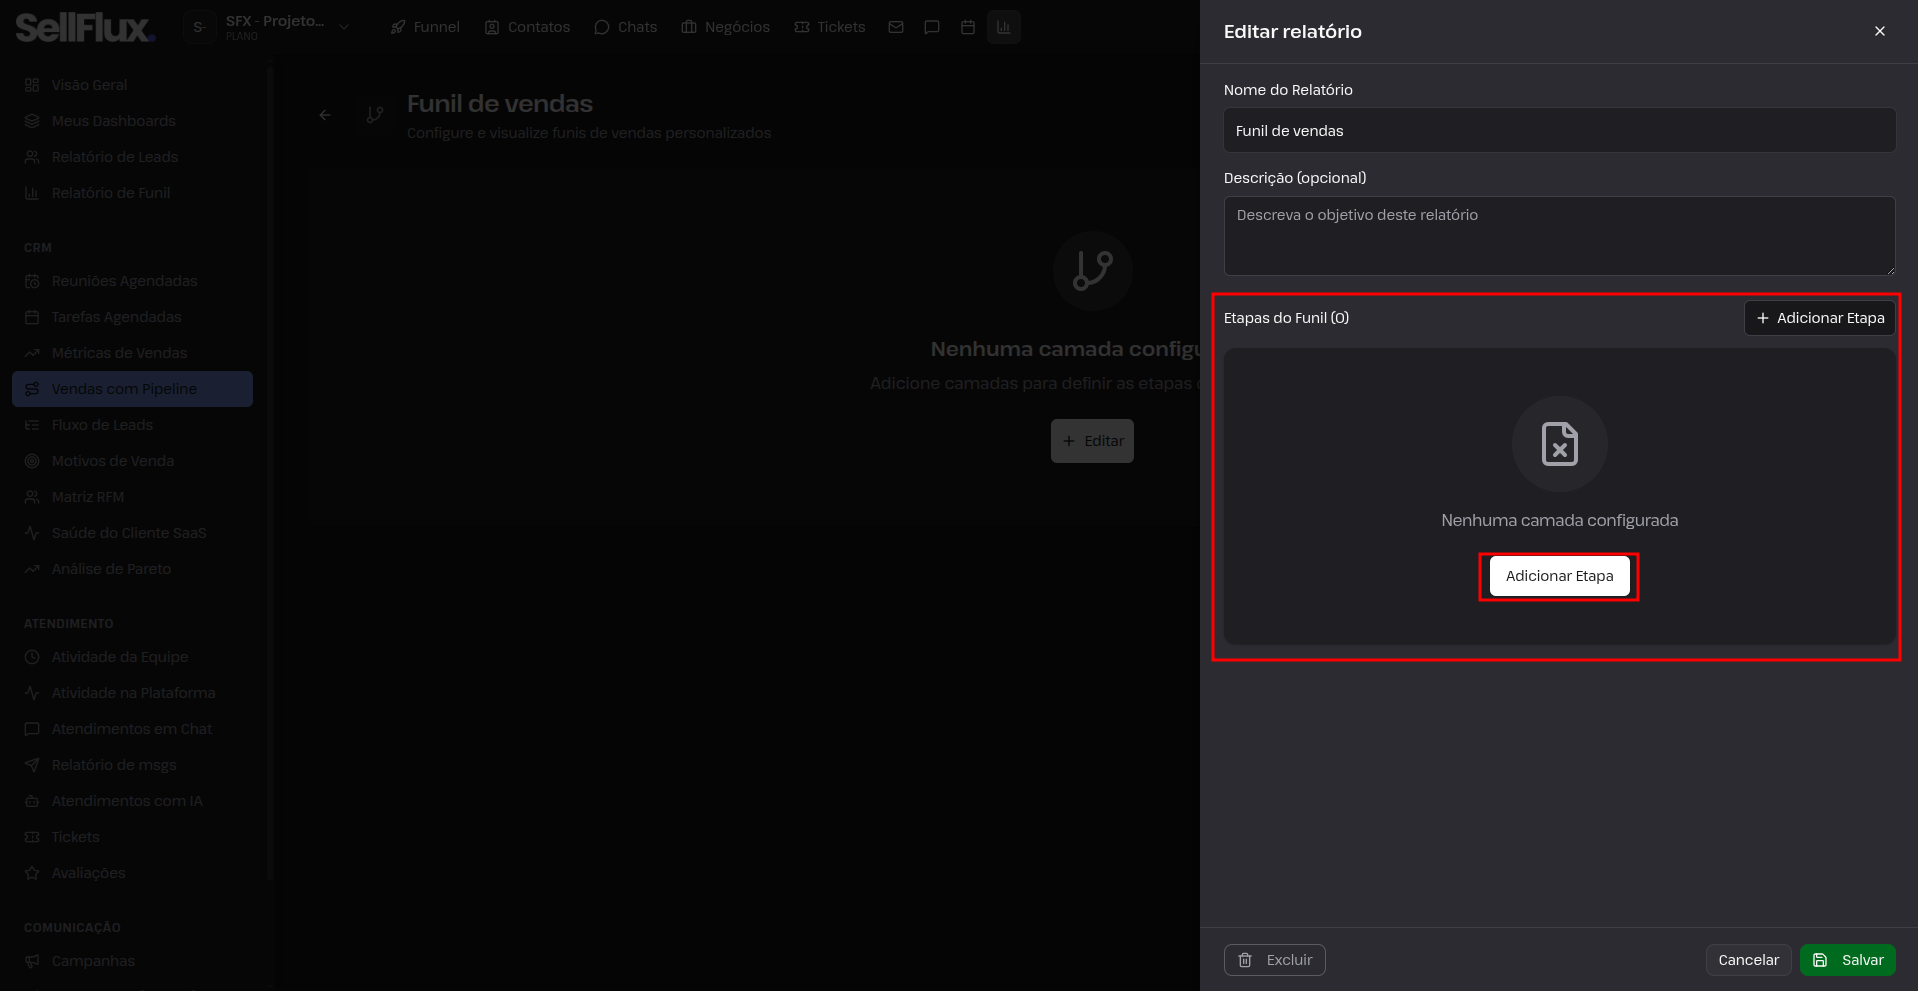Screen dimensions: 1918x991
Task: Open Atividade na Plataforma in the sidebar
Action: point(132,693)
